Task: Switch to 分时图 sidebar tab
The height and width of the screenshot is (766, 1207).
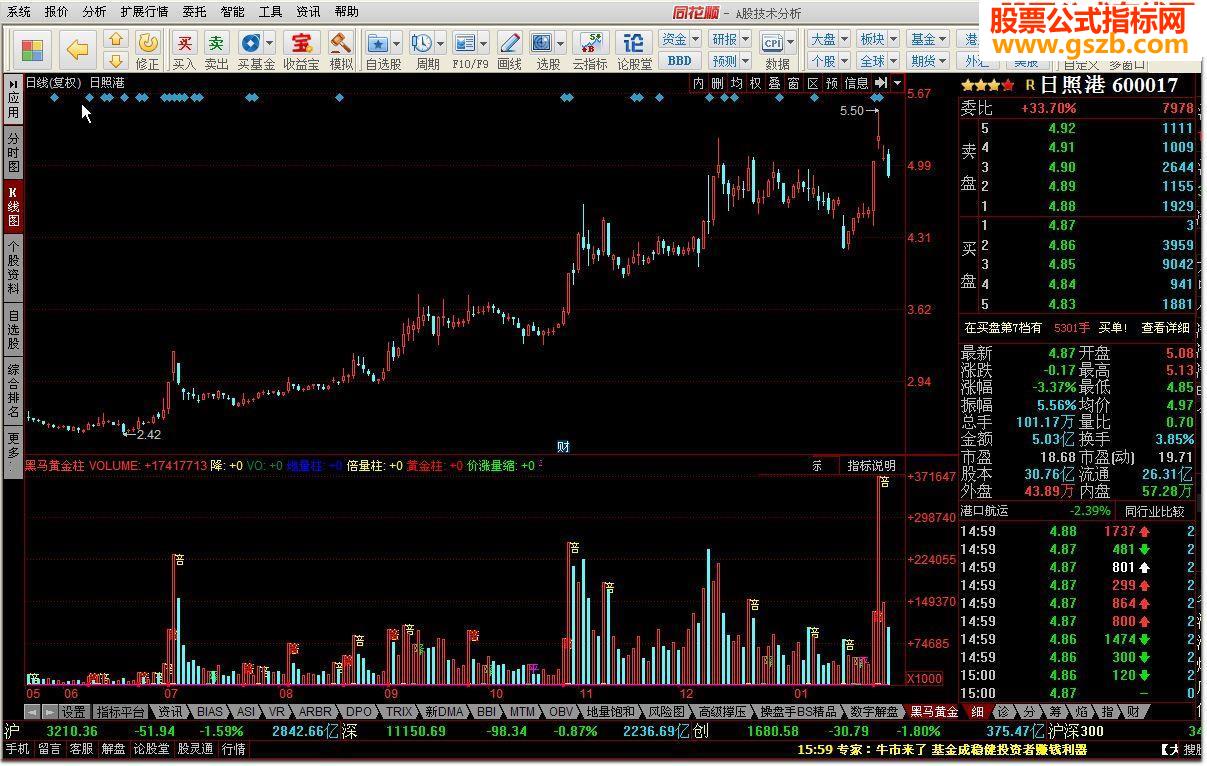Action: (x=13, y=152)
